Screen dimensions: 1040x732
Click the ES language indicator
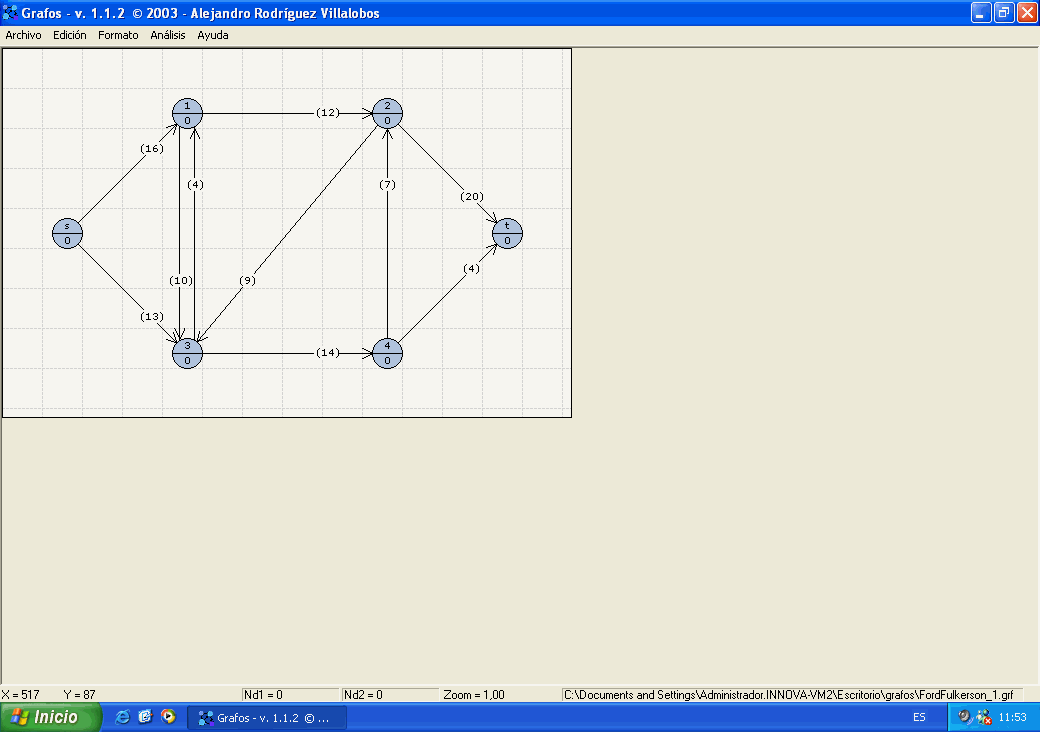[919, 717]
